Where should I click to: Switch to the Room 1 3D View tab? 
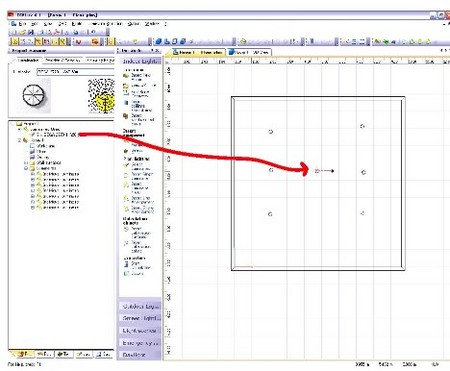[249, 52]
